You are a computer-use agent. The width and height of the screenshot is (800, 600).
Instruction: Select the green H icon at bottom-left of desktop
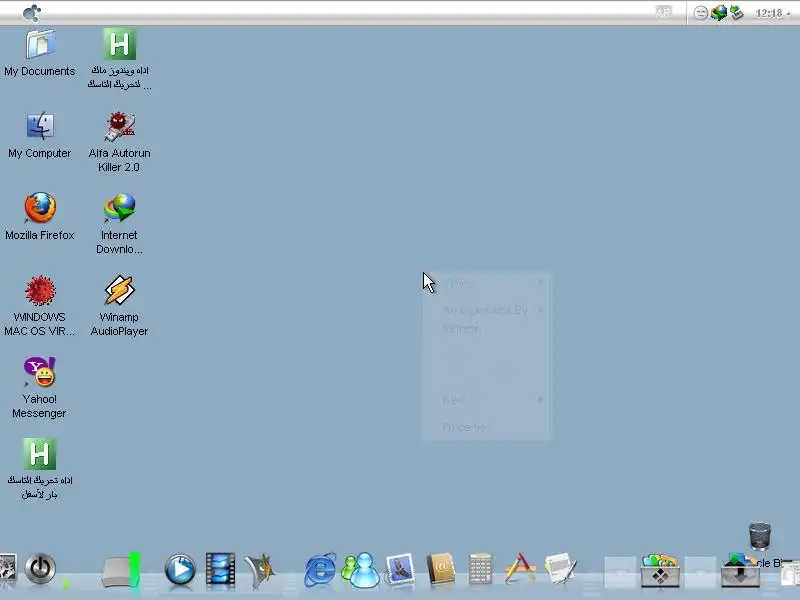[40, 454]
